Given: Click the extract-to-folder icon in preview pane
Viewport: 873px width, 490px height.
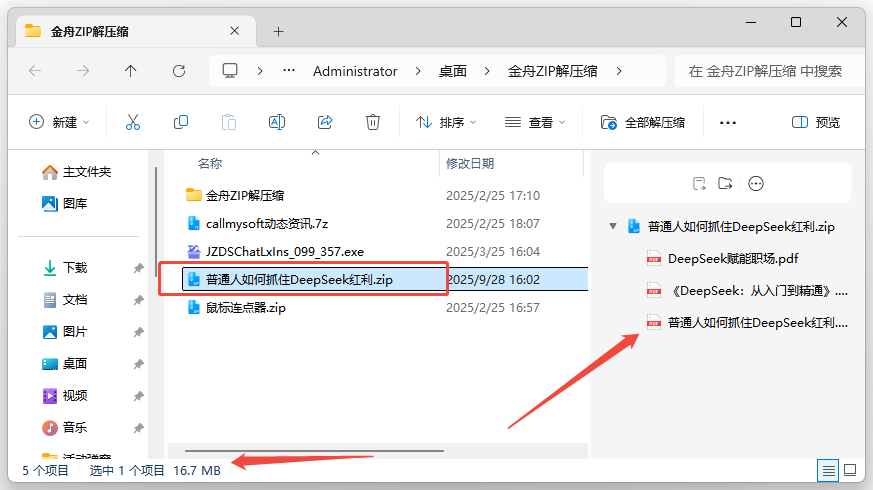Looking at the screenshot, I should coord(725,183).
